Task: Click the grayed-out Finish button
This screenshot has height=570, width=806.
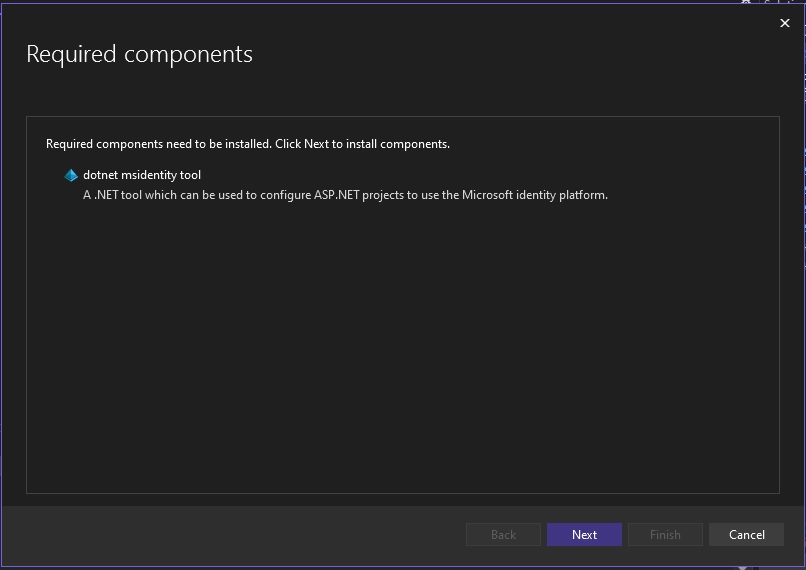Action: (x=665, y=535)
